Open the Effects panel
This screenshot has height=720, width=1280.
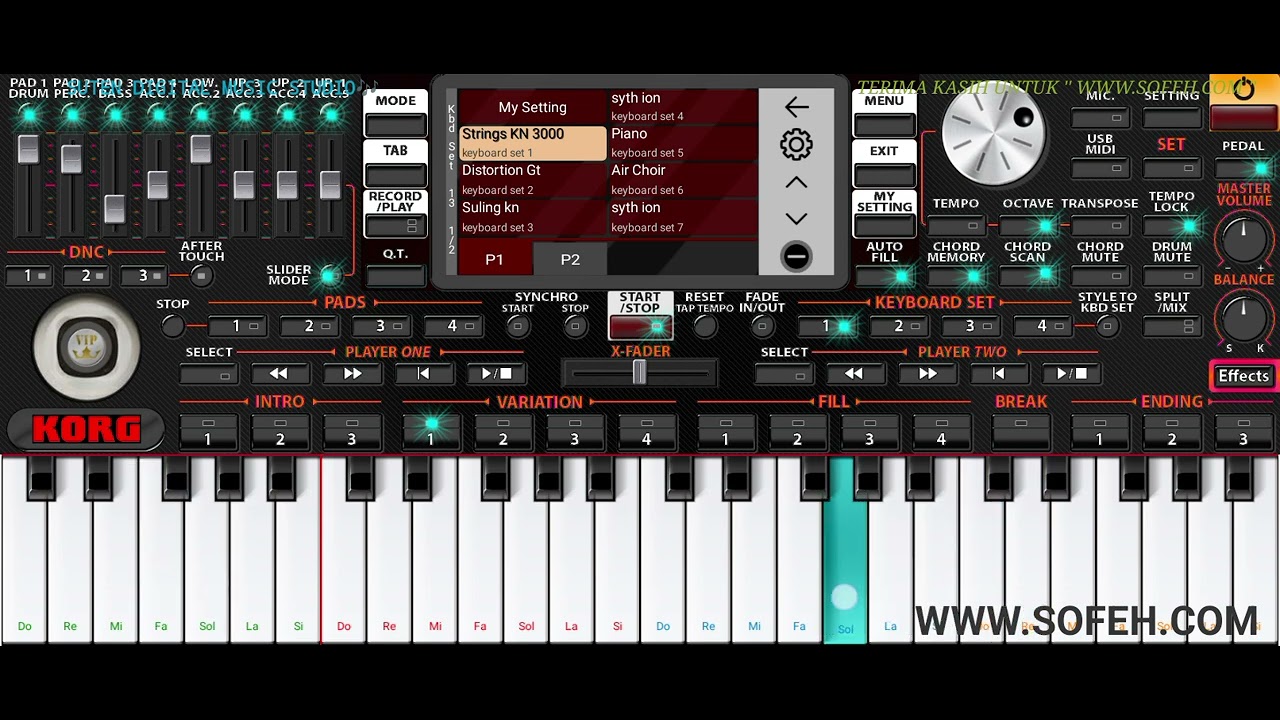(x=1243, y=376)
